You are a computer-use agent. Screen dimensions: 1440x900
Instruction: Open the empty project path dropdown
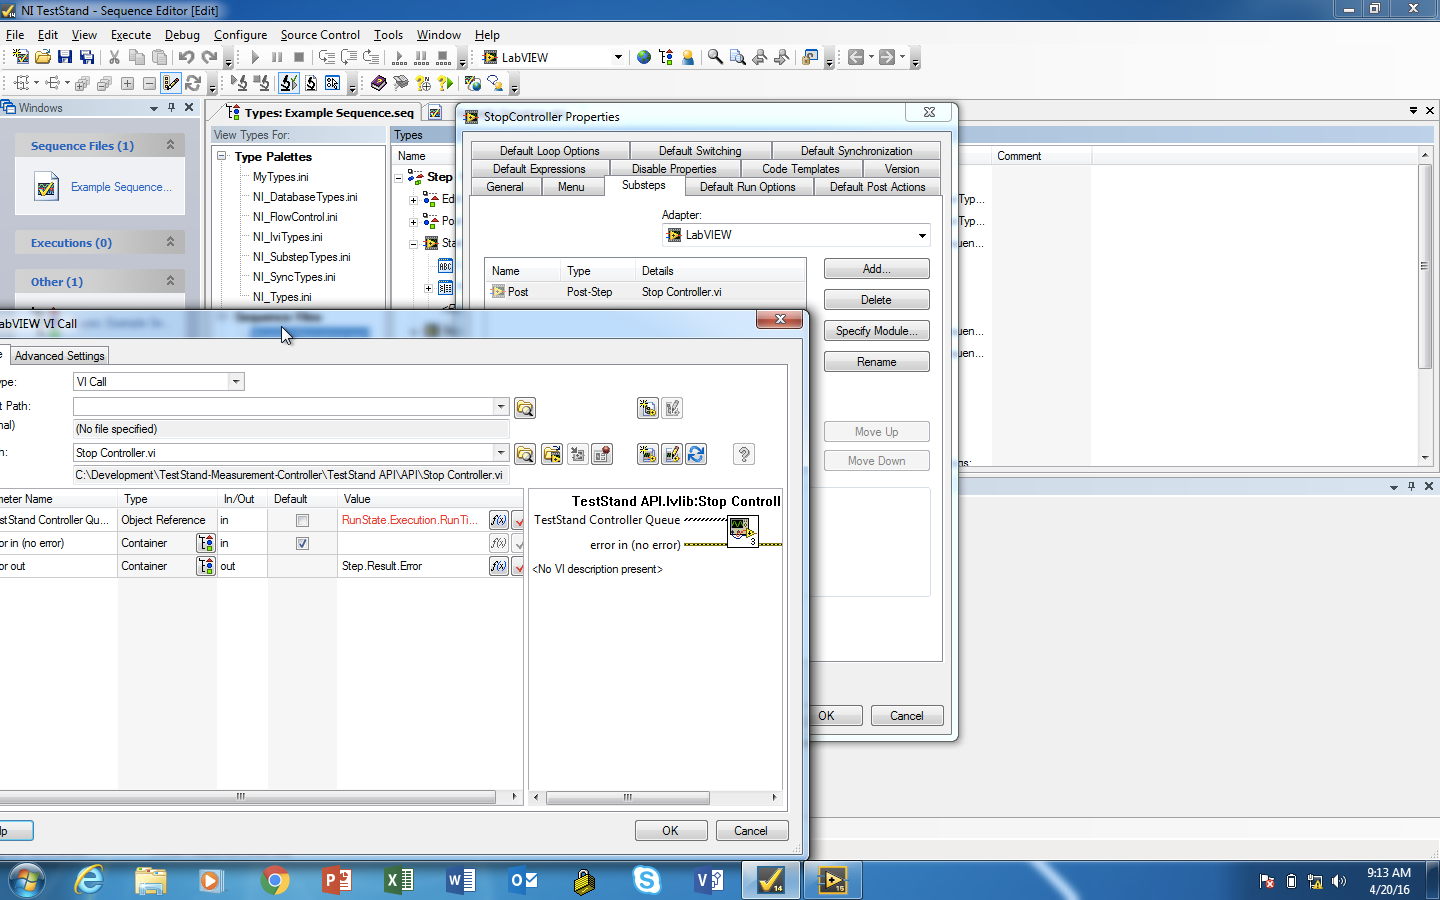[501, 406]
